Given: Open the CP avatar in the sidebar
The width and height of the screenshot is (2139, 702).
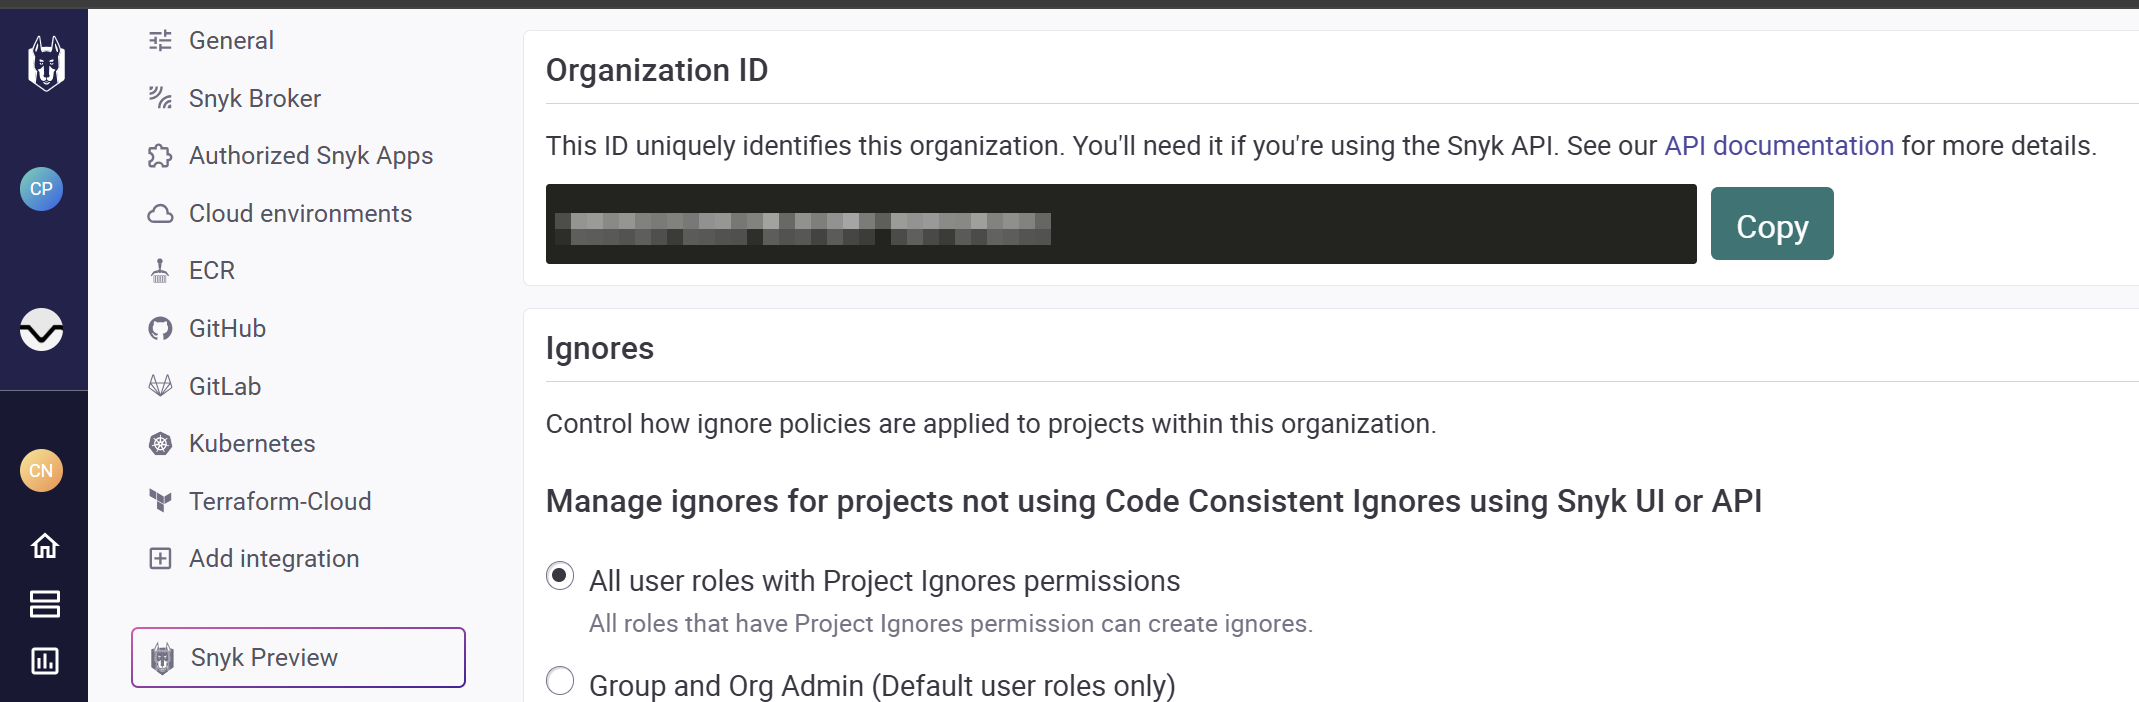Looking at the screenshot, I should click(x=41, y=189).
